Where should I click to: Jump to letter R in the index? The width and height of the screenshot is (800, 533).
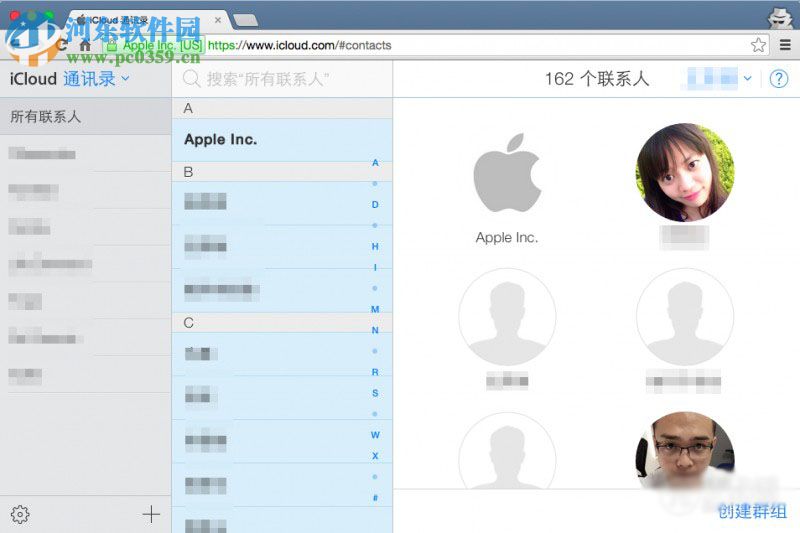click(x=375, y=372)
